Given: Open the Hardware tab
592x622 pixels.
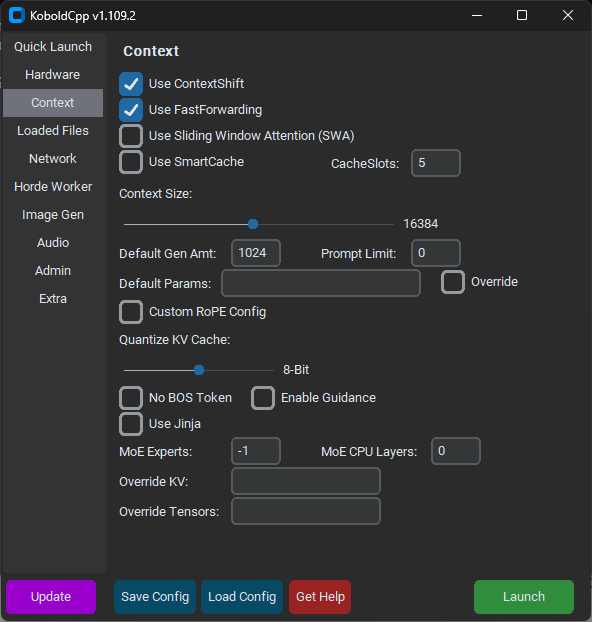Looking at the screenshot, I should click(53, 75).
